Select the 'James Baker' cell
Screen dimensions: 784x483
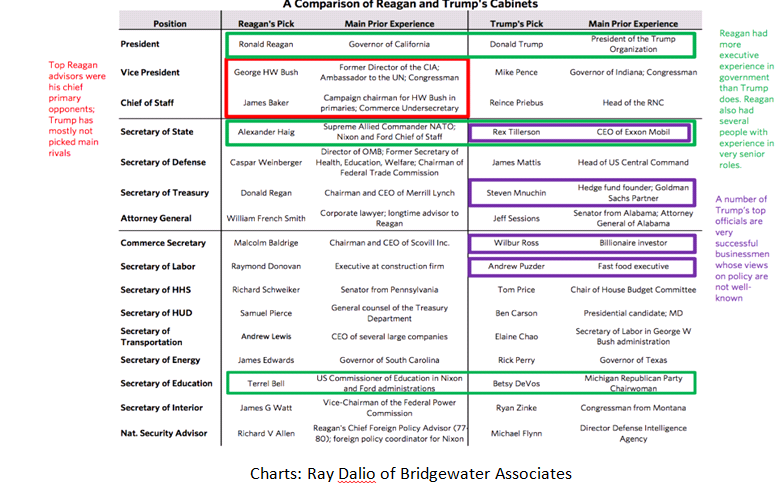[x=266, y=102]
